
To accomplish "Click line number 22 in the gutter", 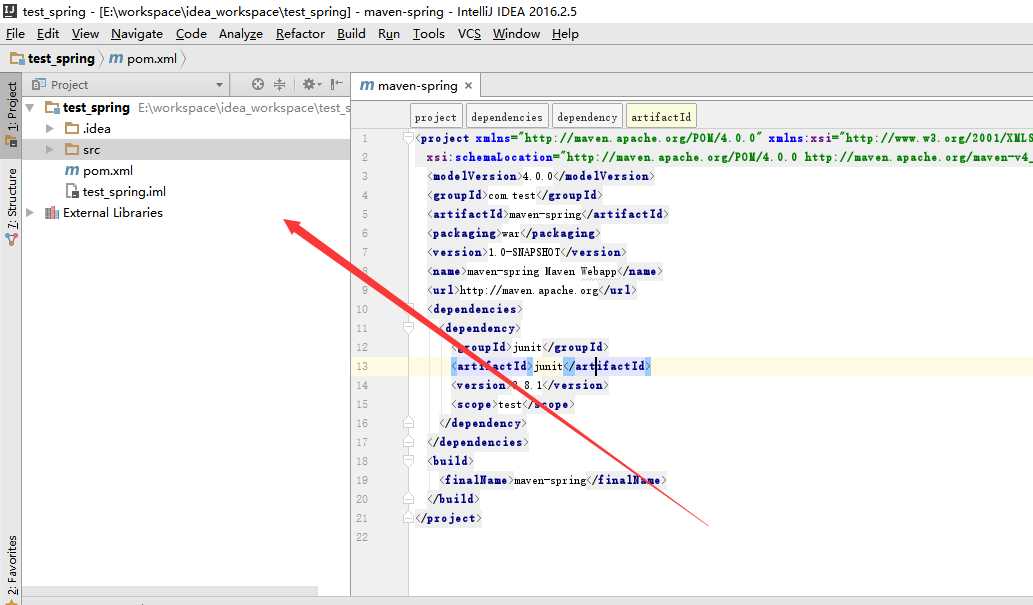I will [x=362, y=537].
